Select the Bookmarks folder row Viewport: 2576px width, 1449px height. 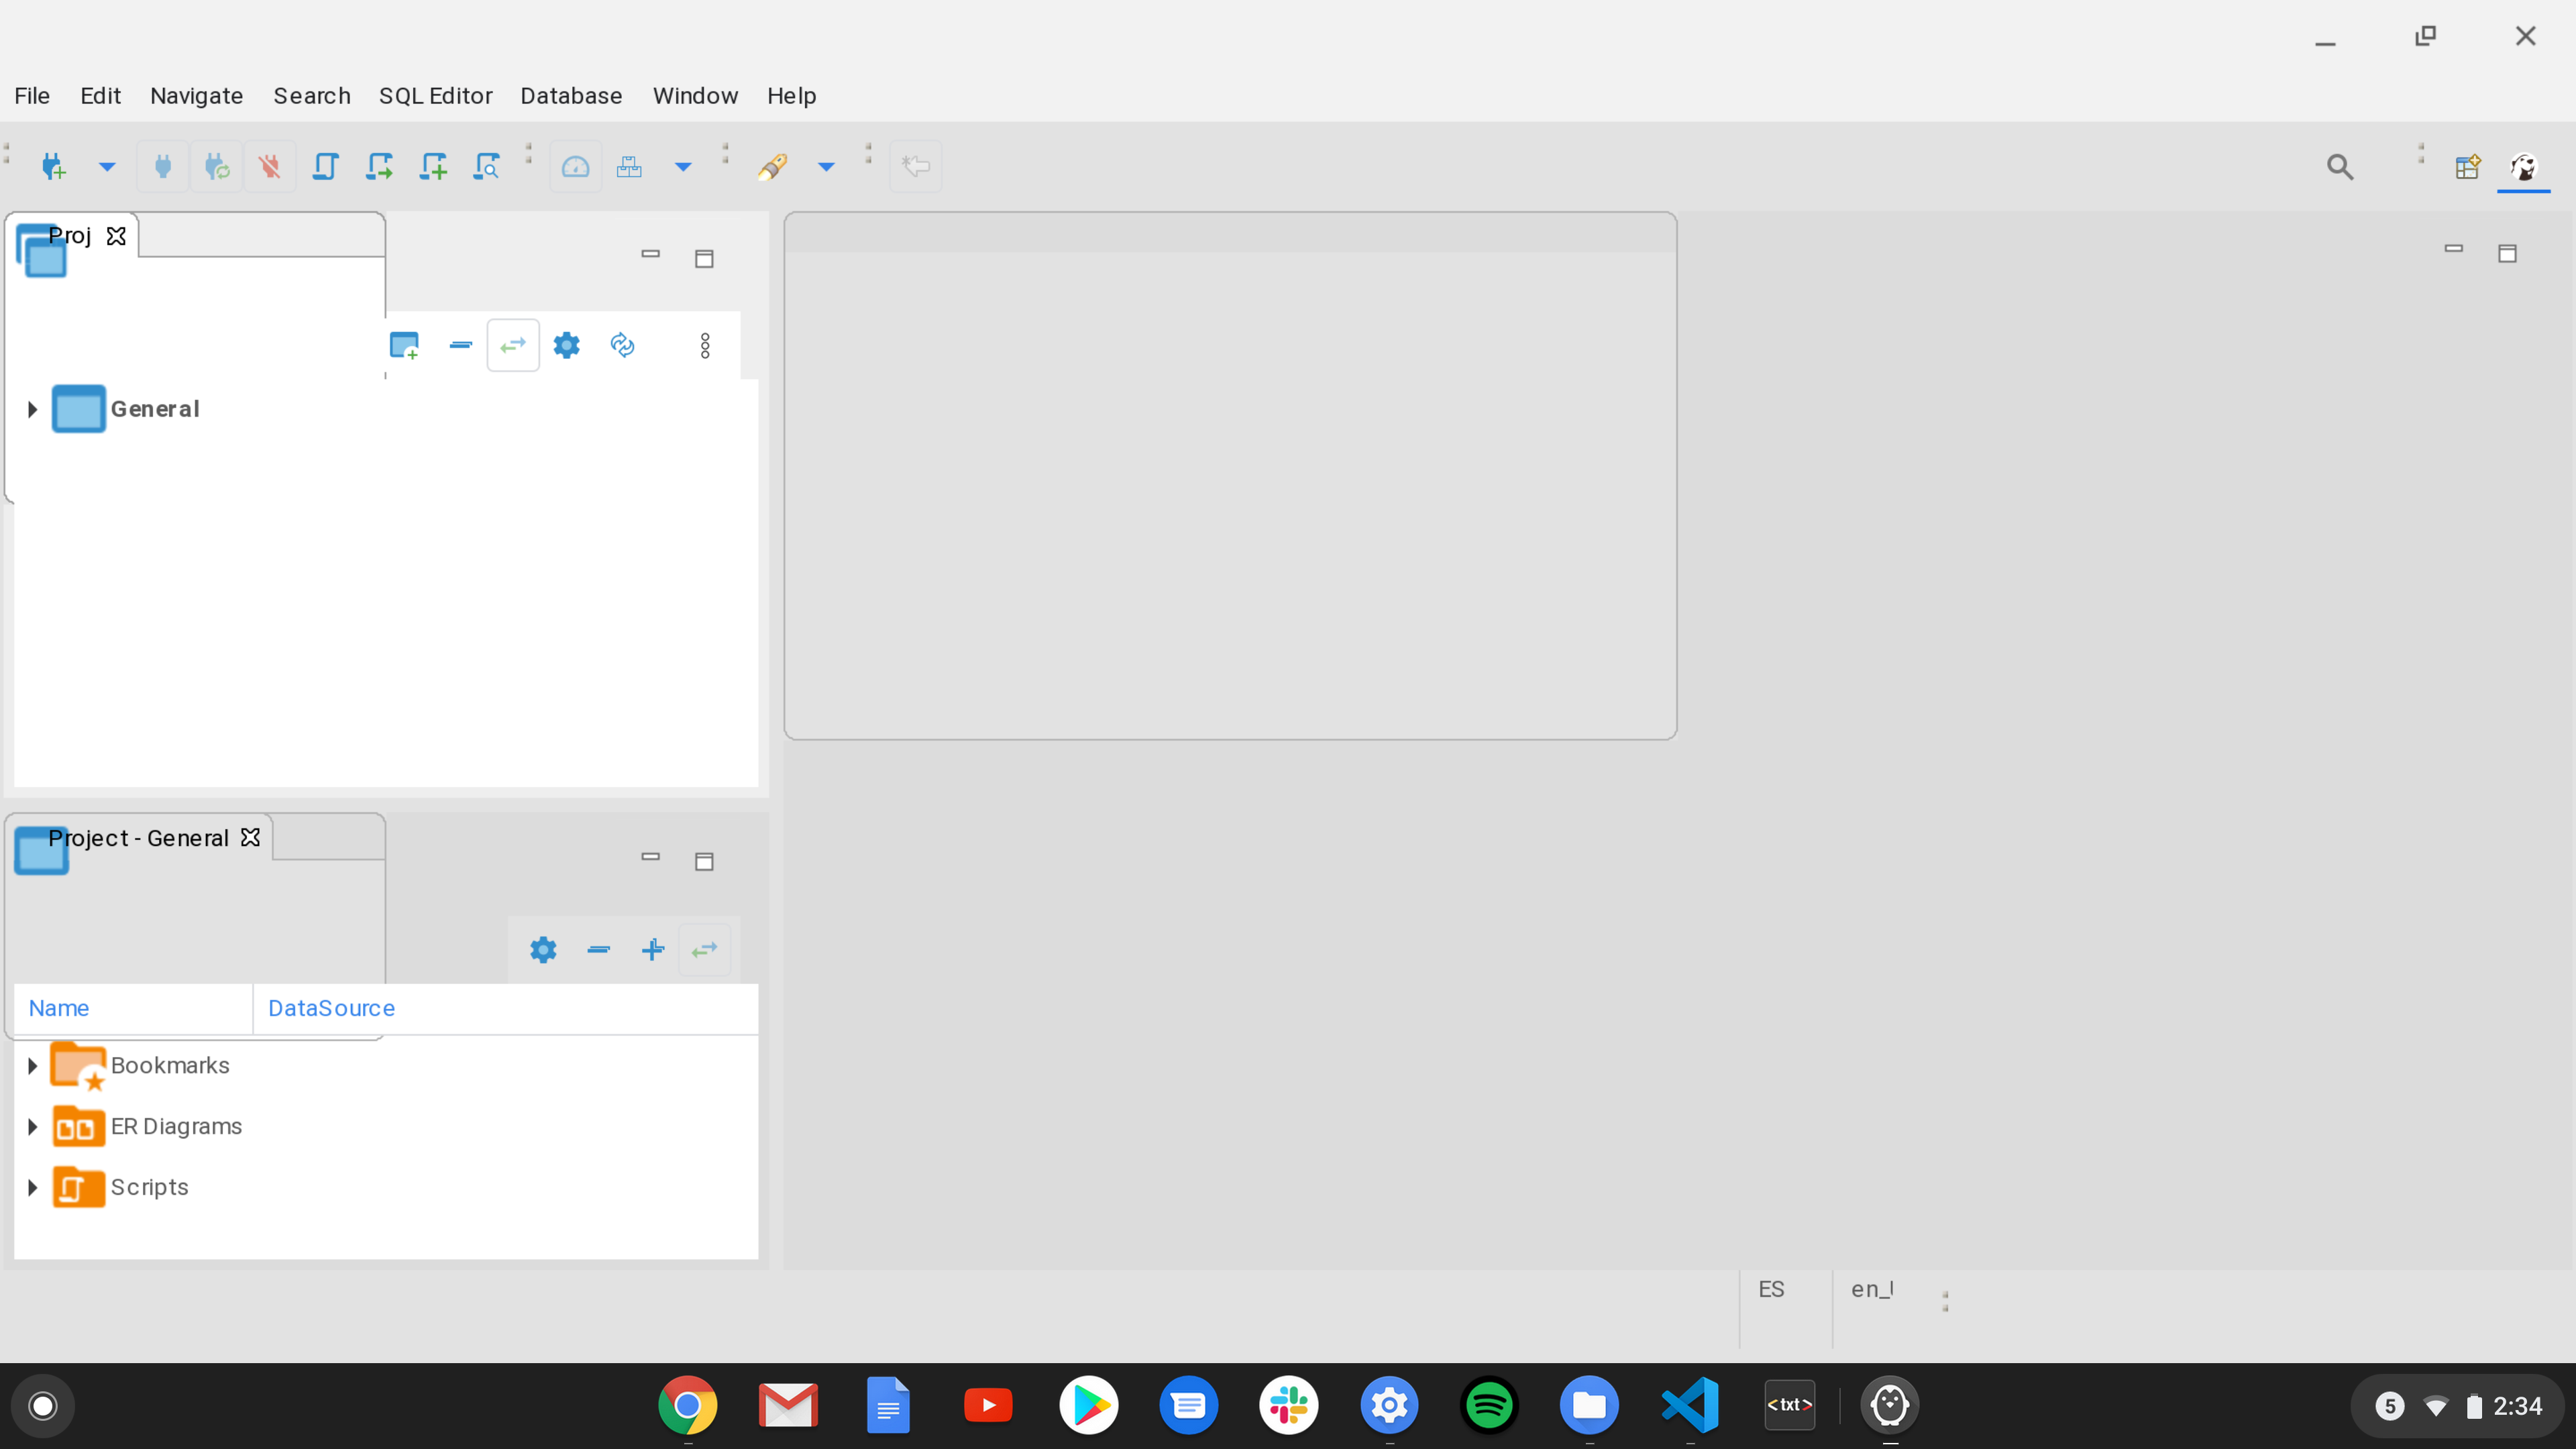386,1066
